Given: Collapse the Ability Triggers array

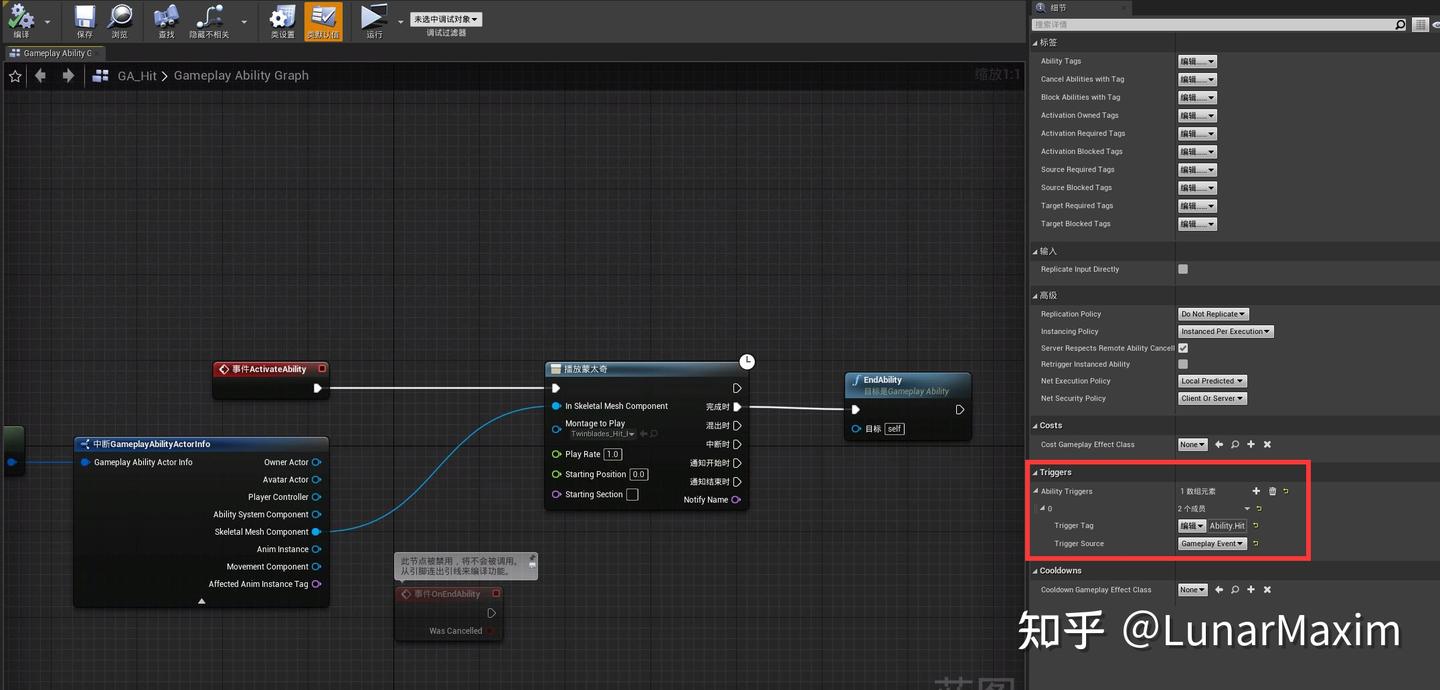Looking at the screenshot, I should pyautogui.click(x=1036, y=491).
